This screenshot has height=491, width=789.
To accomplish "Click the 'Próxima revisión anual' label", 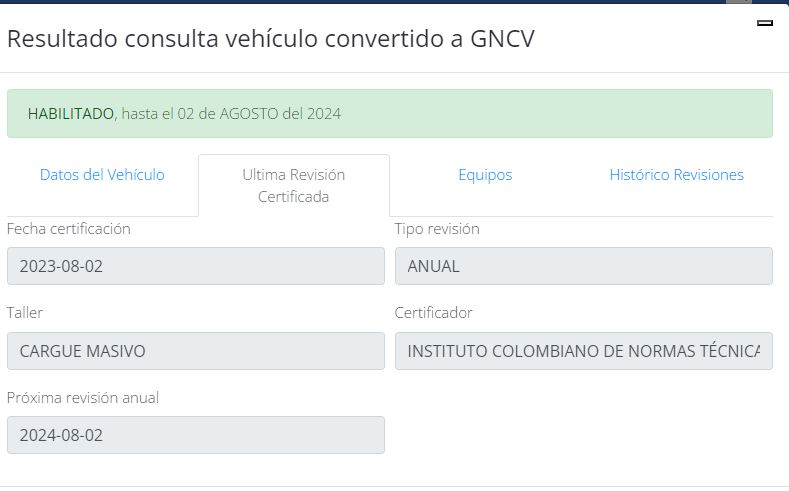I will point(83,398).
